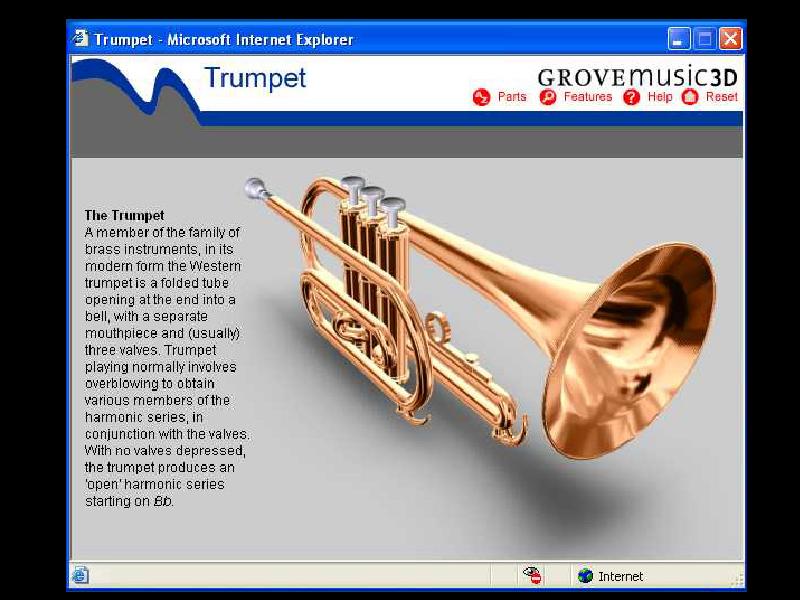Click the bold 'The Trumpet' description title
Screen dimensions: 800x600
[x=124, y=215]
